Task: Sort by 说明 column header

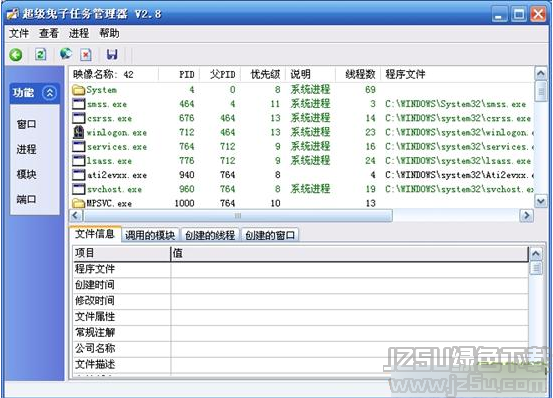Action: click(x=310, y=74)
